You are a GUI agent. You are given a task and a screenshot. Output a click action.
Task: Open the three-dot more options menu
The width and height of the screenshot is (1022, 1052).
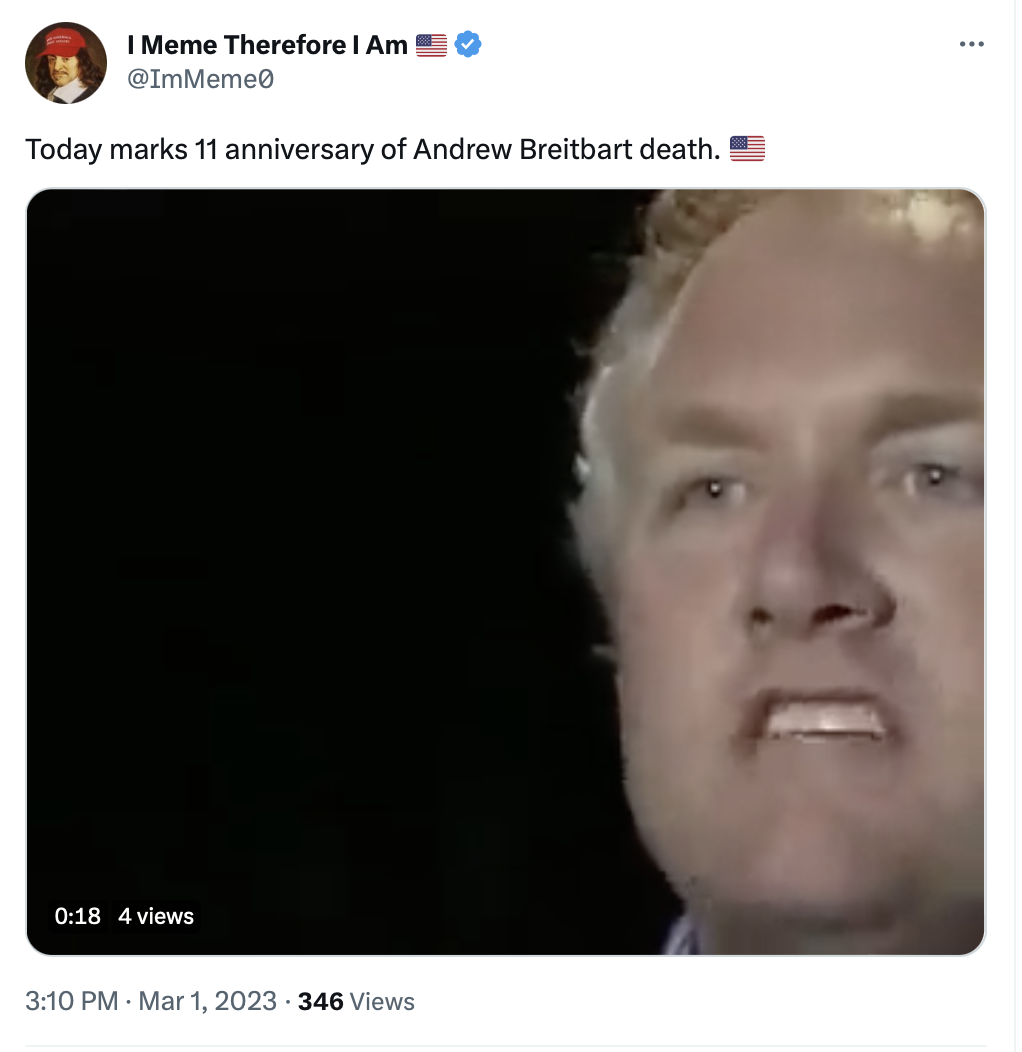click(x=971, y=44)
